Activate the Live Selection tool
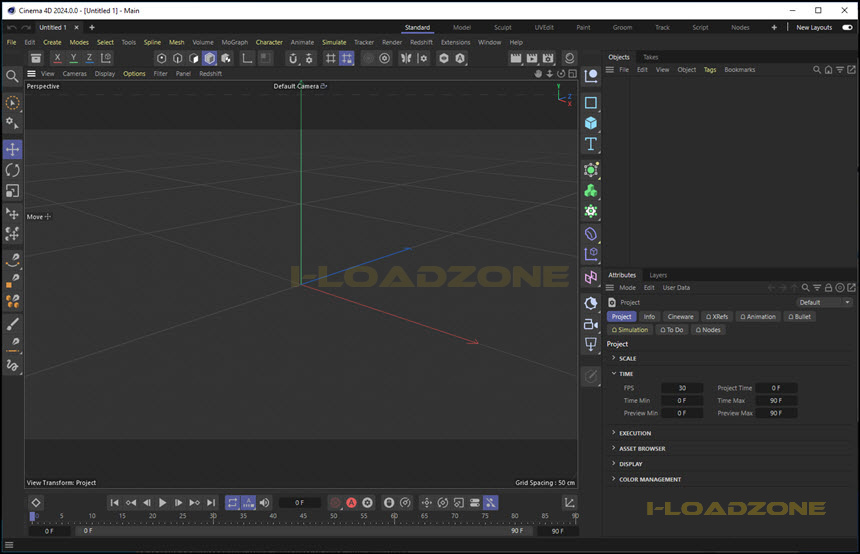This screenshot has height=554, width=860. pyautogui.click(x=12, y=103)
